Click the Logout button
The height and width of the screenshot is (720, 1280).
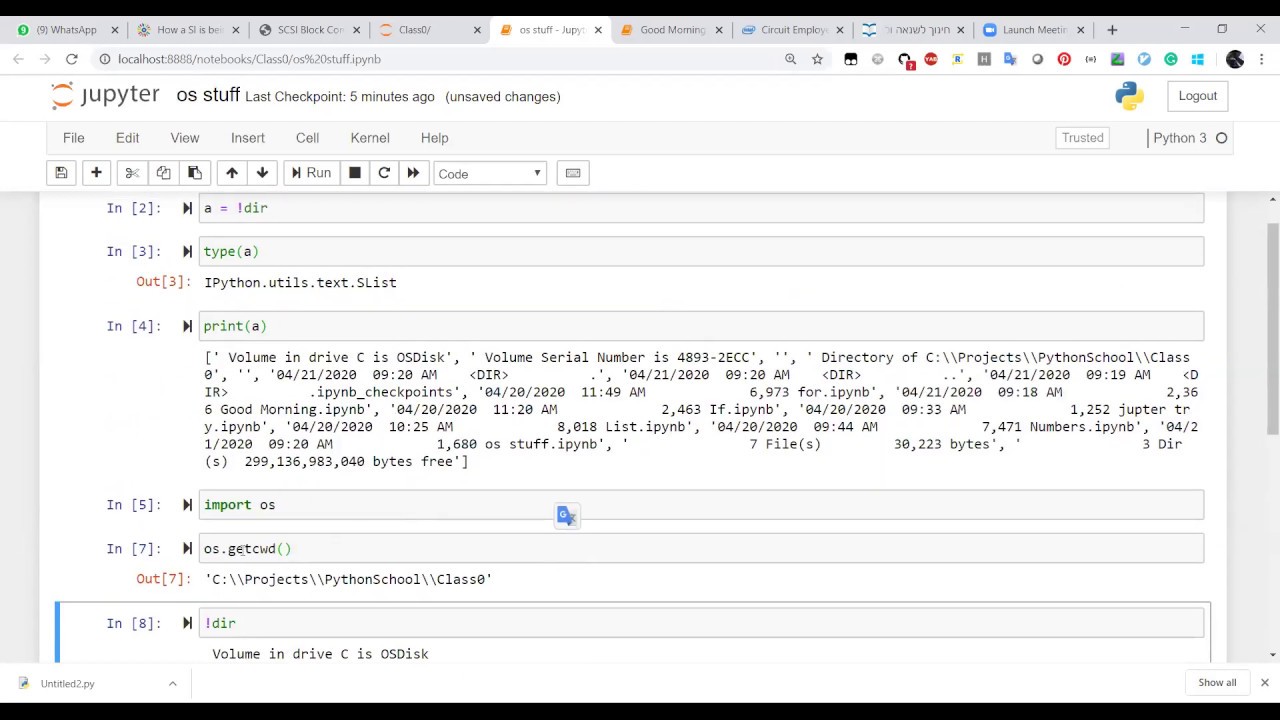(x=1197, y=96)
